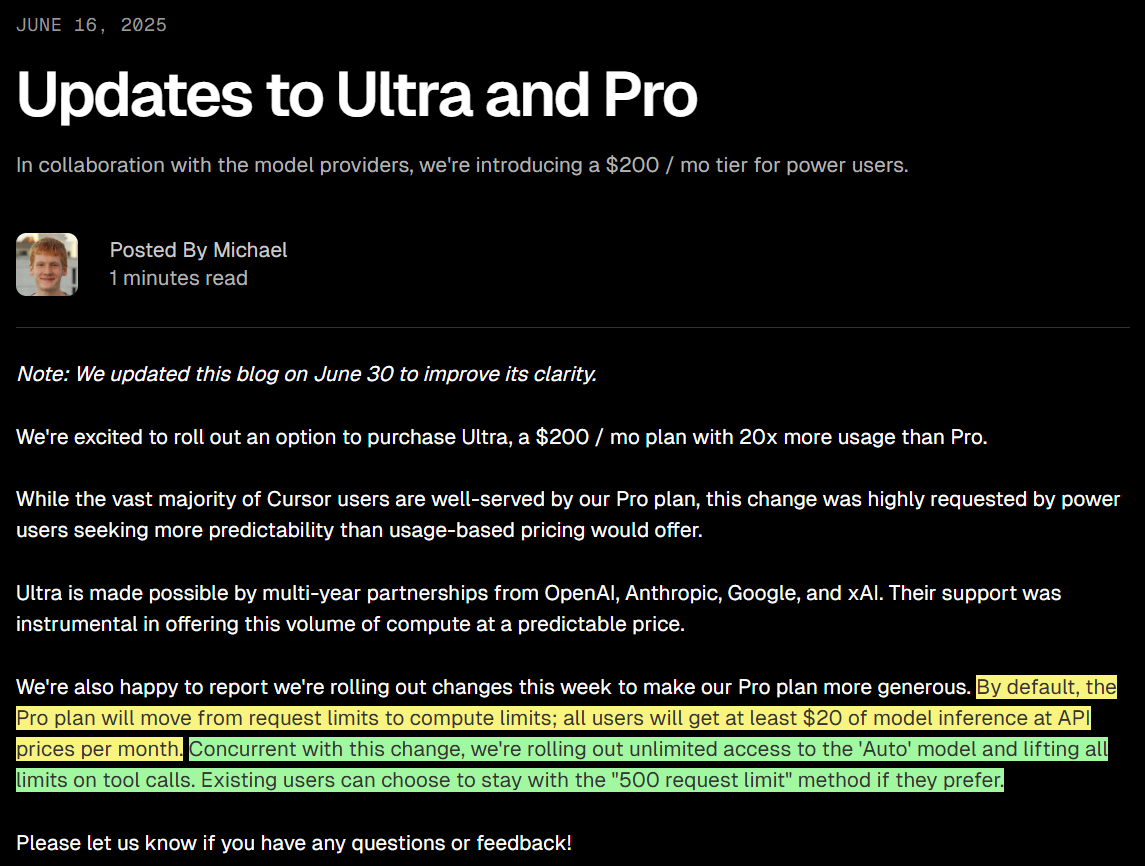Image resolution: width=1145 pixels, height=866 pixels.
Task: Click 'Posted By Michael' author name
Action: pos(198,250)
